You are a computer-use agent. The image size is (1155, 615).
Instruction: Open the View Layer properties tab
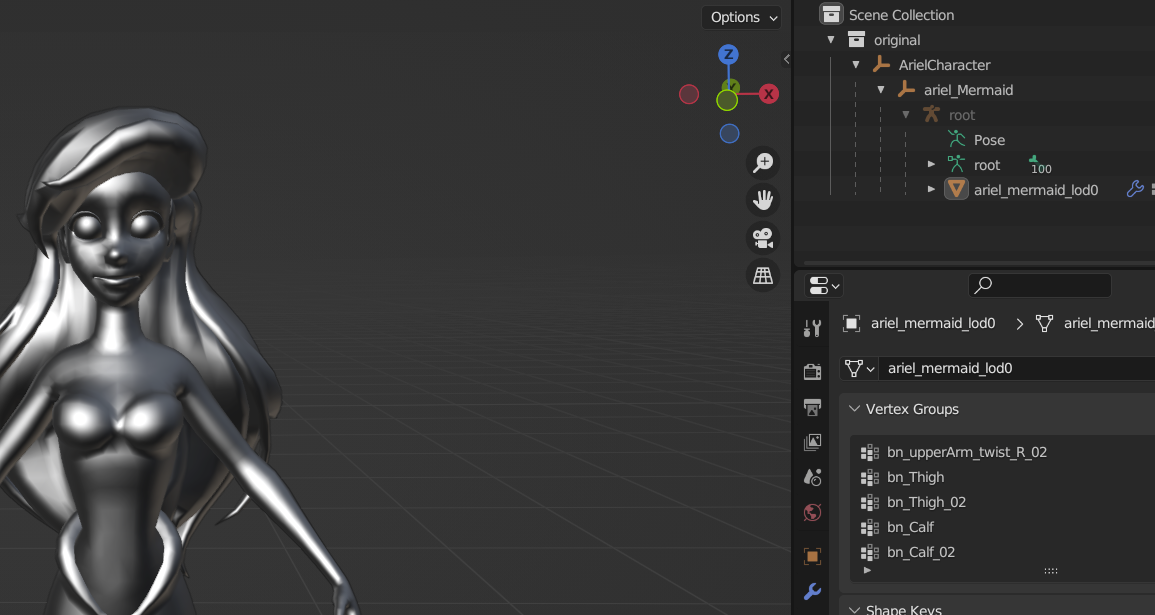tap(812, 442)
